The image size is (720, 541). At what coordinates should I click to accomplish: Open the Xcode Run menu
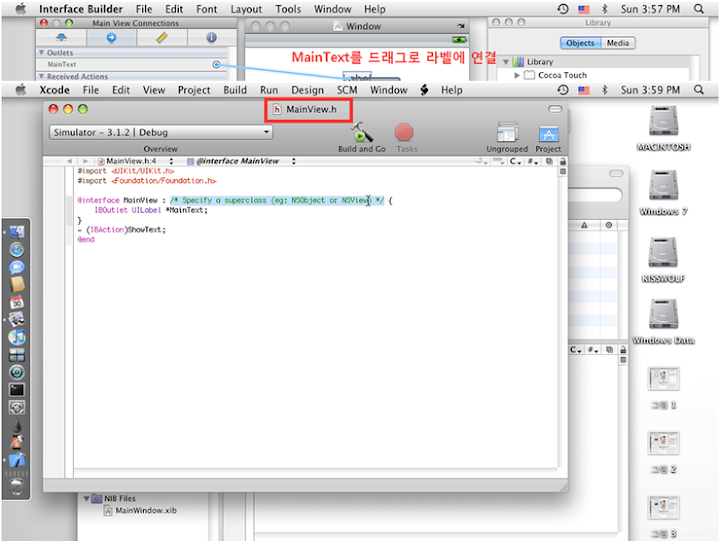click(x=269, y=90)
